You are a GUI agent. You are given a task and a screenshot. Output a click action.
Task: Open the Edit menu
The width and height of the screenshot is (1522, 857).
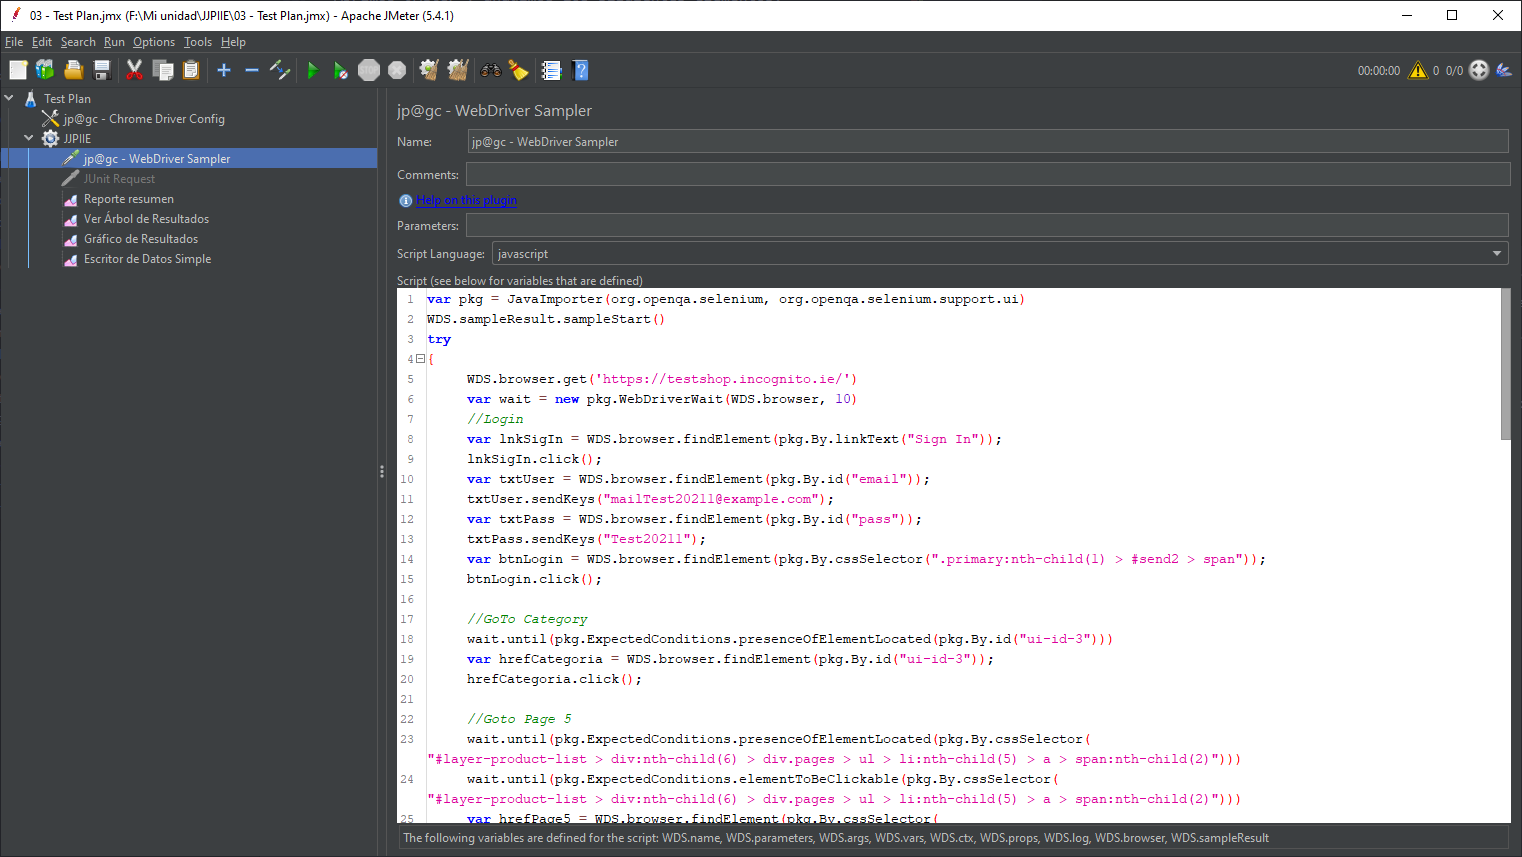pyautogui.click(x=42, y=42)
